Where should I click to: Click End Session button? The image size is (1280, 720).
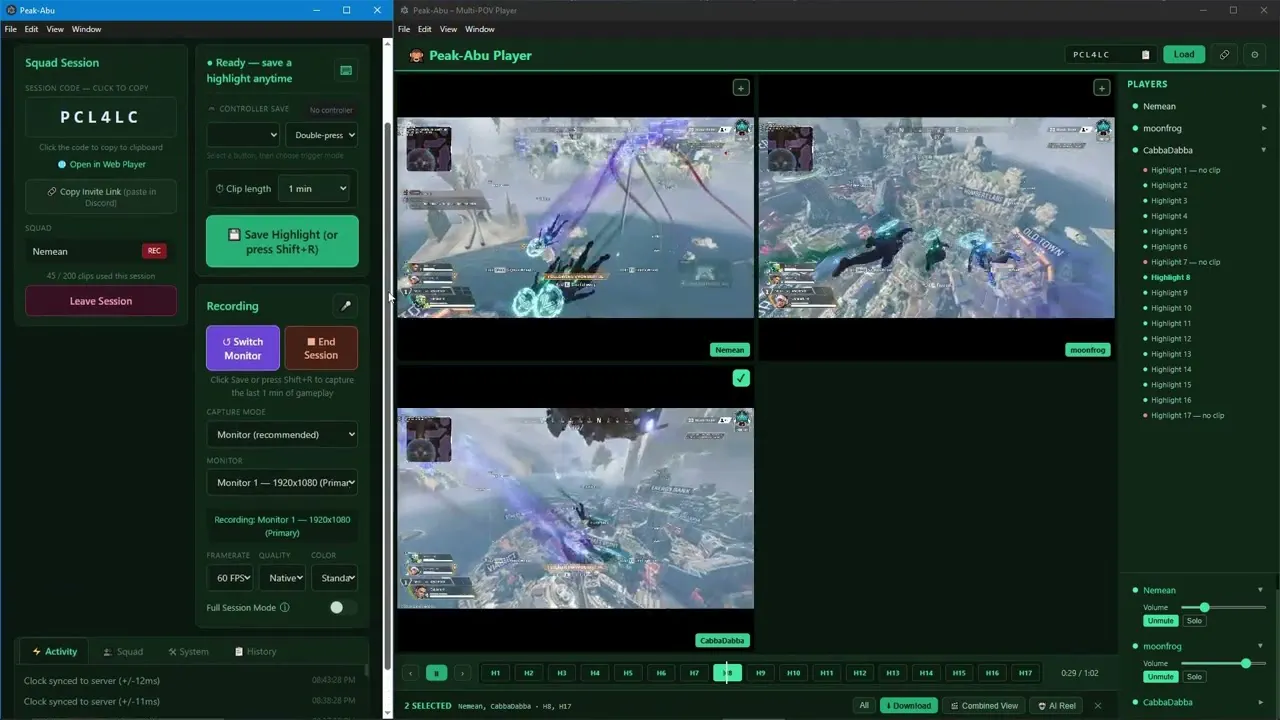pos(321,348)
